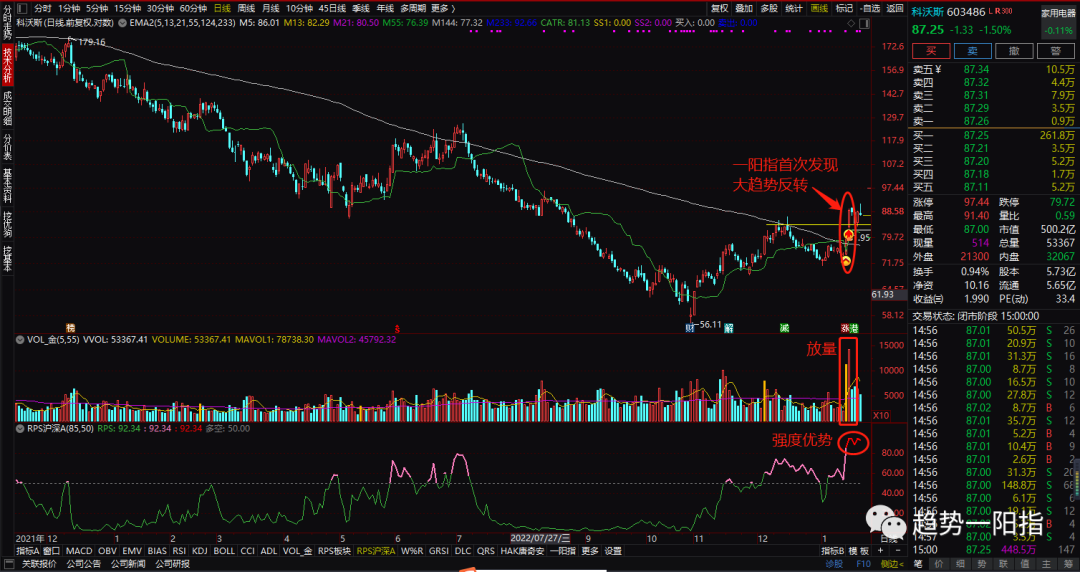Click the status bar window icon beside 关联报价
Viewport: 1080px width, 572px height.
9,564
